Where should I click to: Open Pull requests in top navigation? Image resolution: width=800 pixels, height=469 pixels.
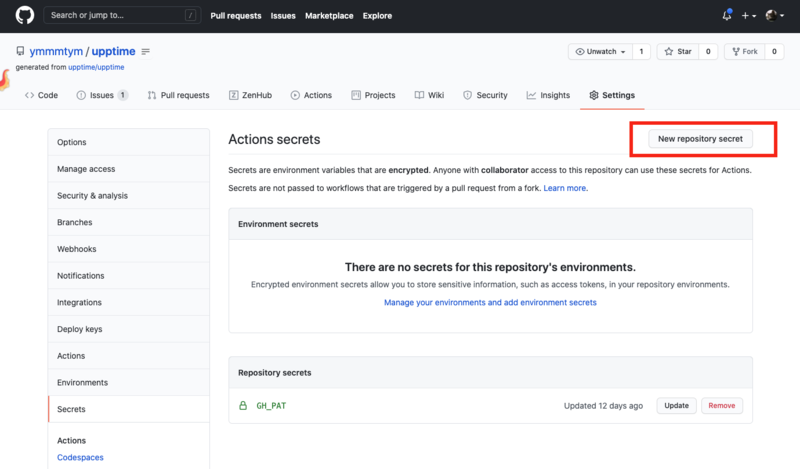(x=236, y=16)
